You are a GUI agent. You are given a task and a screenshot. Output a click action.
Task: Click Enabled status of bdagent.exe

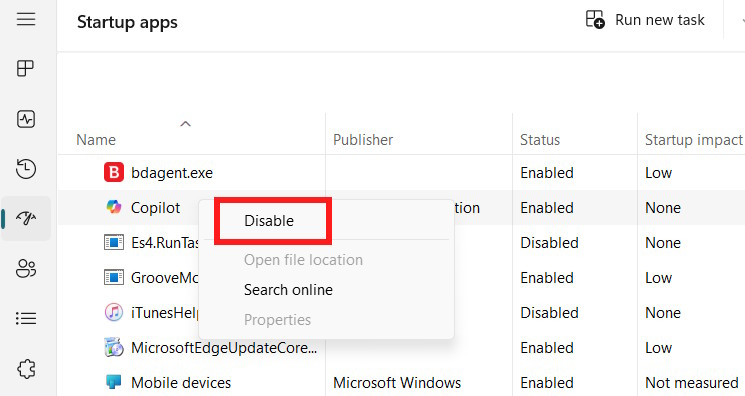(547, 173)
